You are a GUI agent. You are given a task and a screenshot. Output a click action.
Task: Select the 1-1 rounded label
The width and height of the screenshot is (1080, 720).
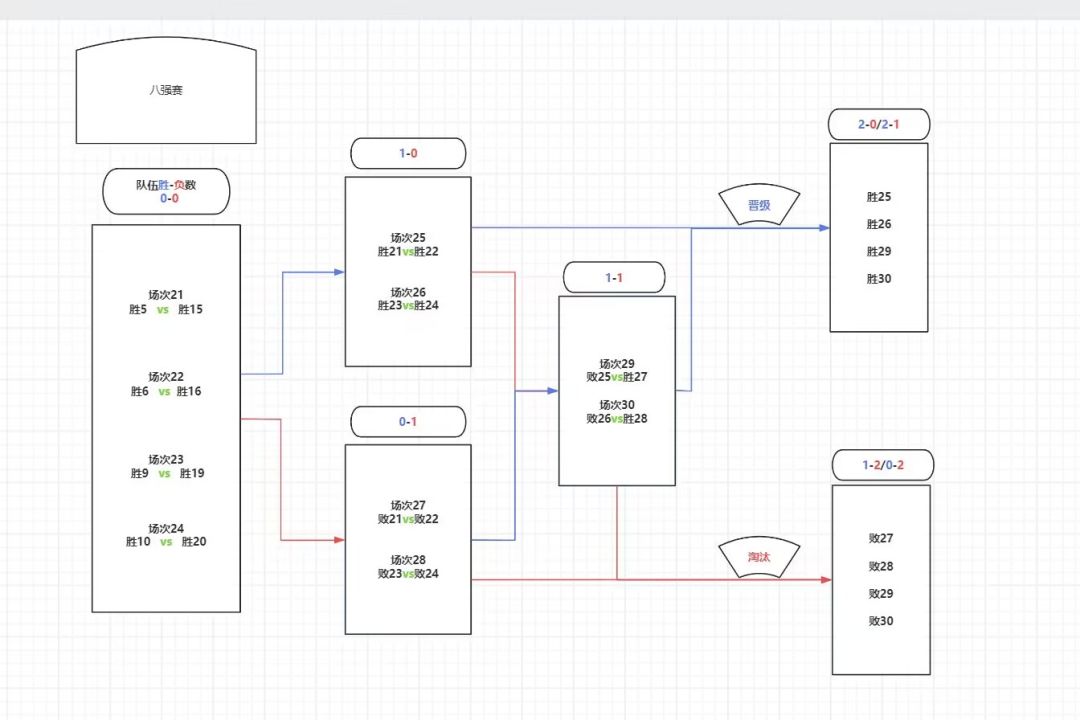click(614, 278)
